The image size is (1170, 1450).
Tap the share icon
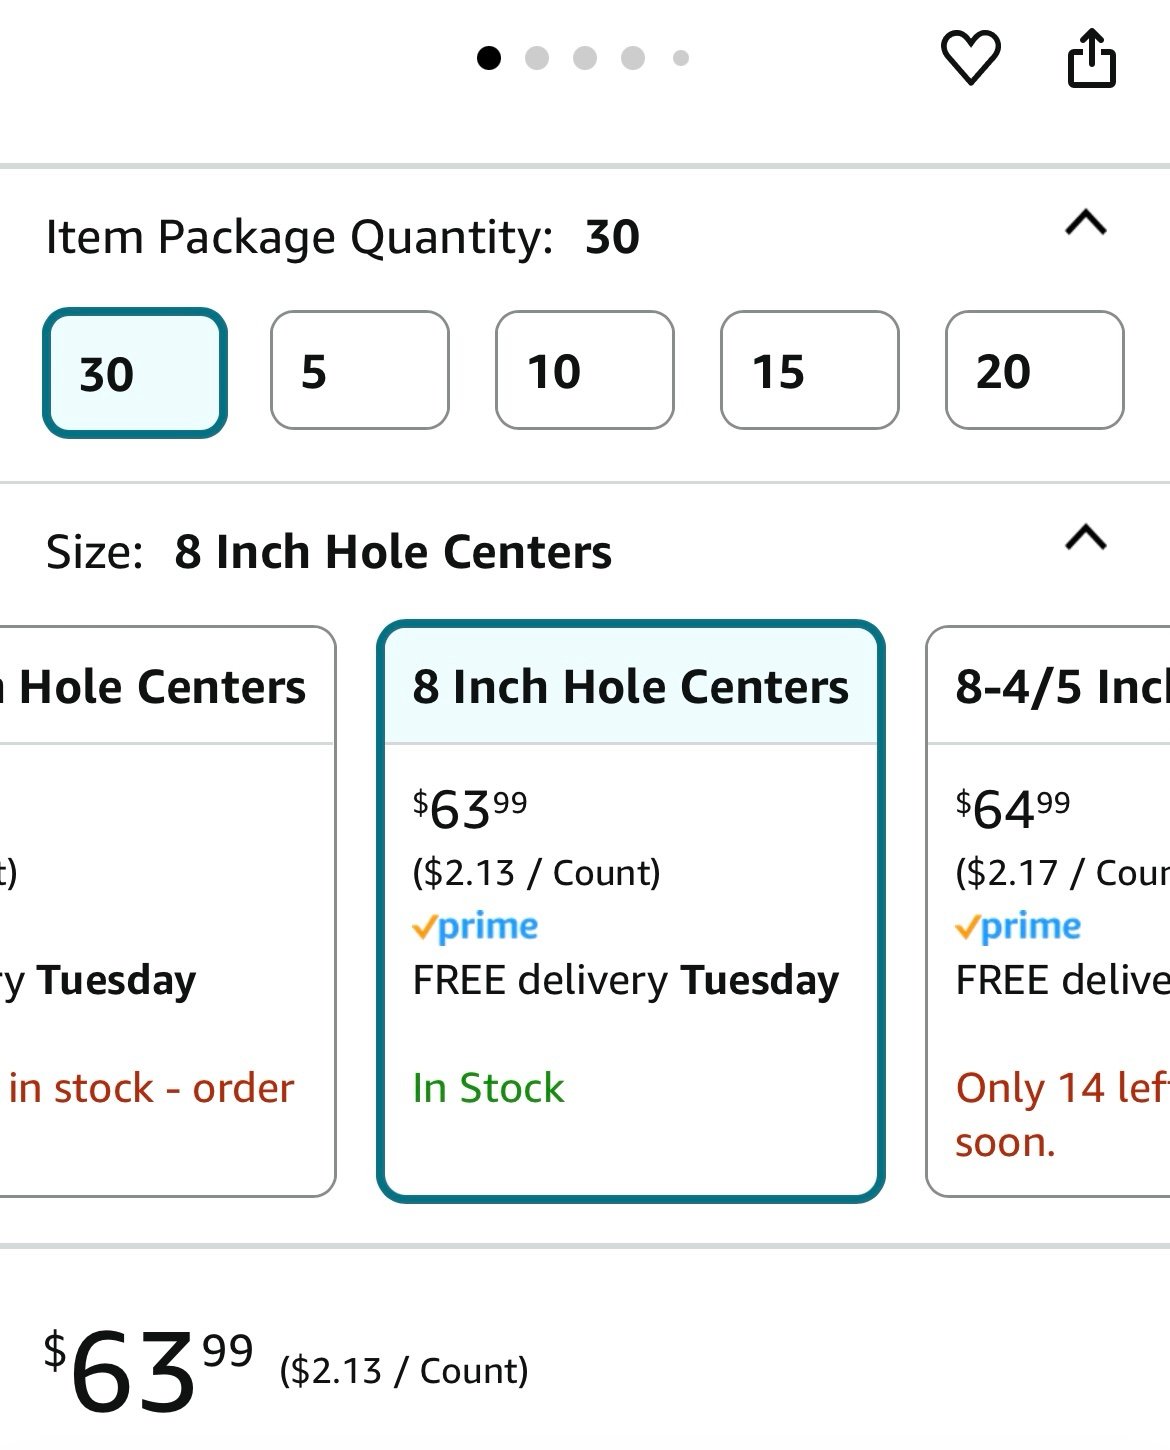coord(1091,58)
